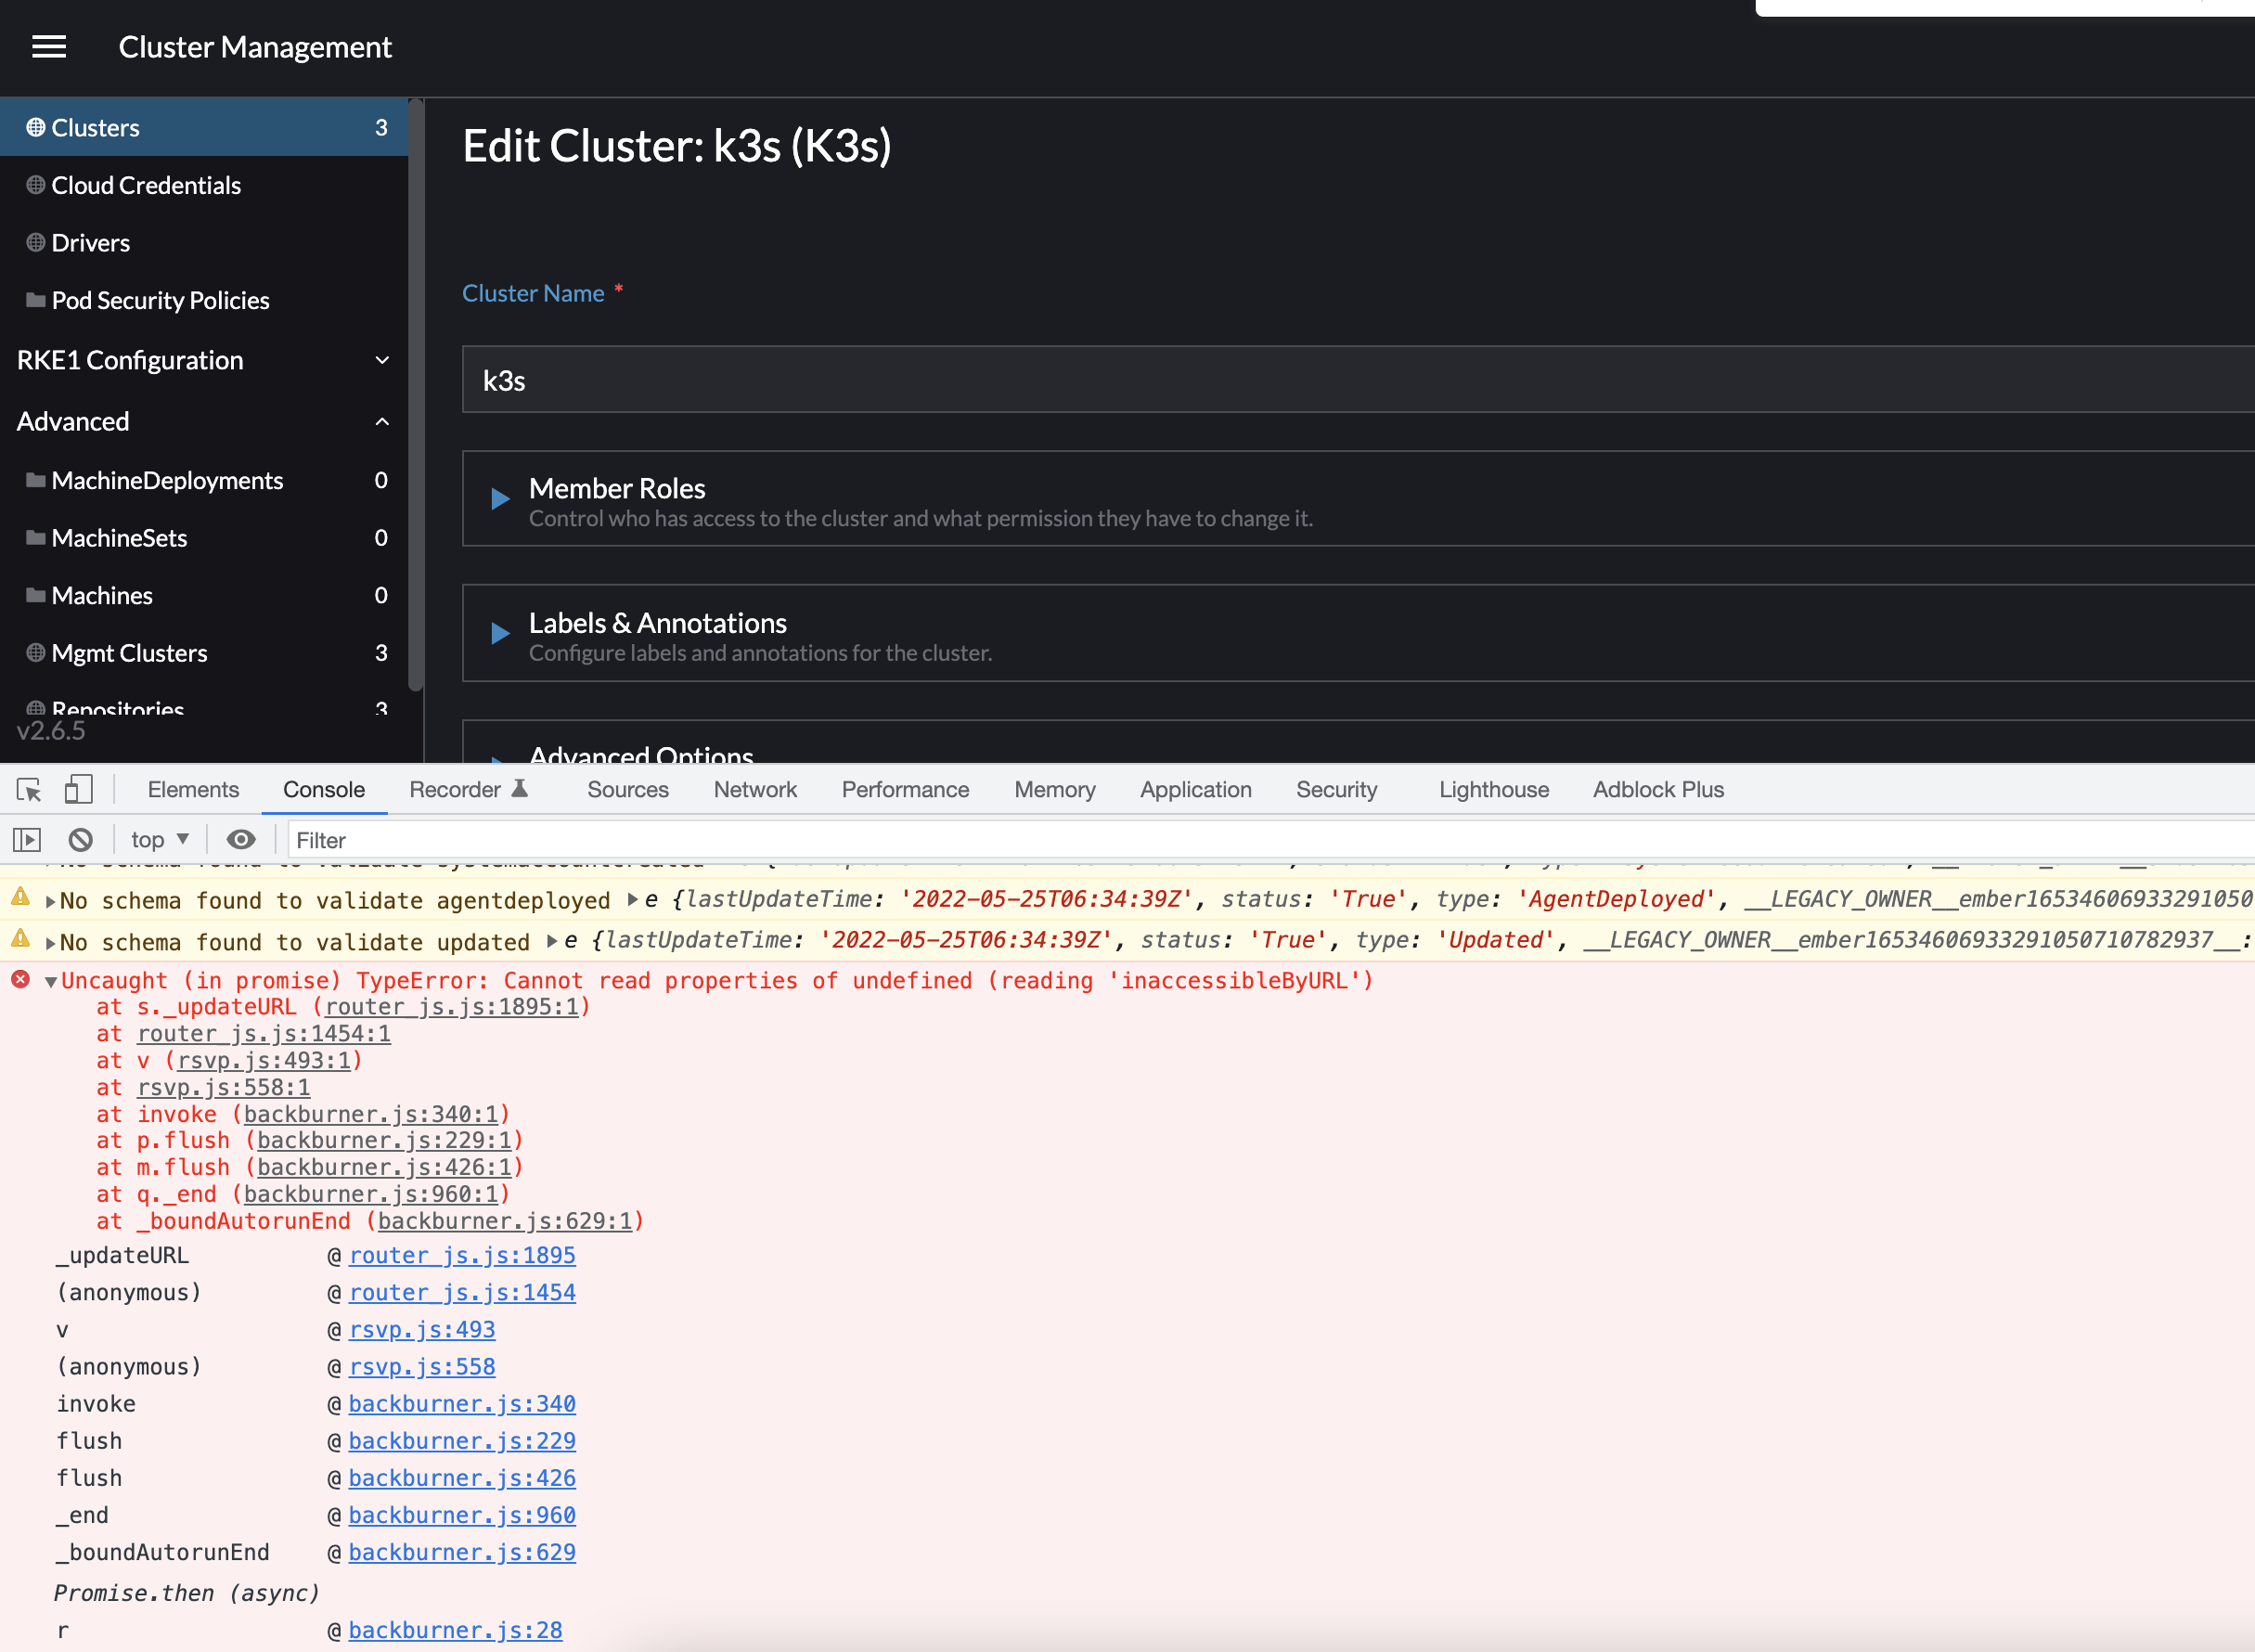The width and height of the screenshot is (2255, 1652).
Task: Collapse the Advanced section in the sidebar
Action: [381, 421]
